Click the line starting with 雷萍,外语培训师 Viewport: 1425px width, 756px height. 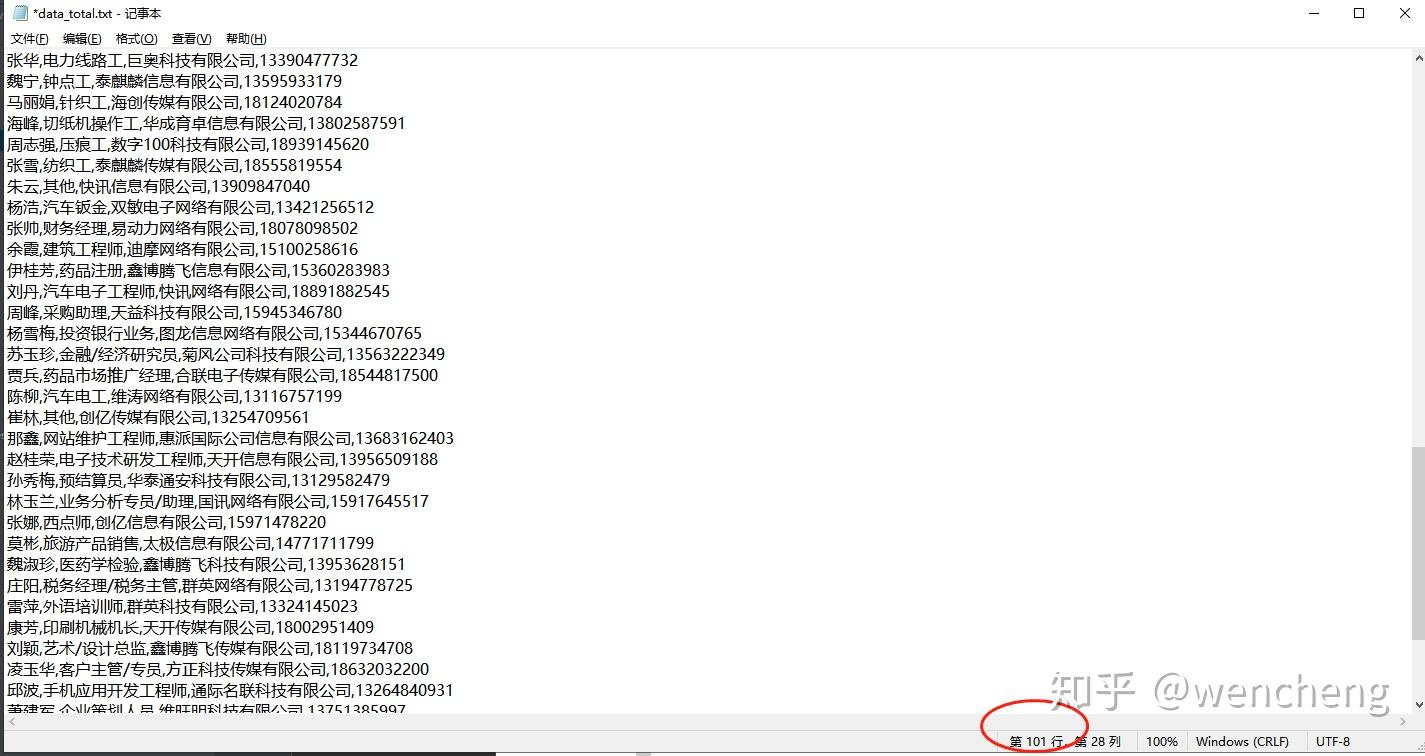pos(182,606)
